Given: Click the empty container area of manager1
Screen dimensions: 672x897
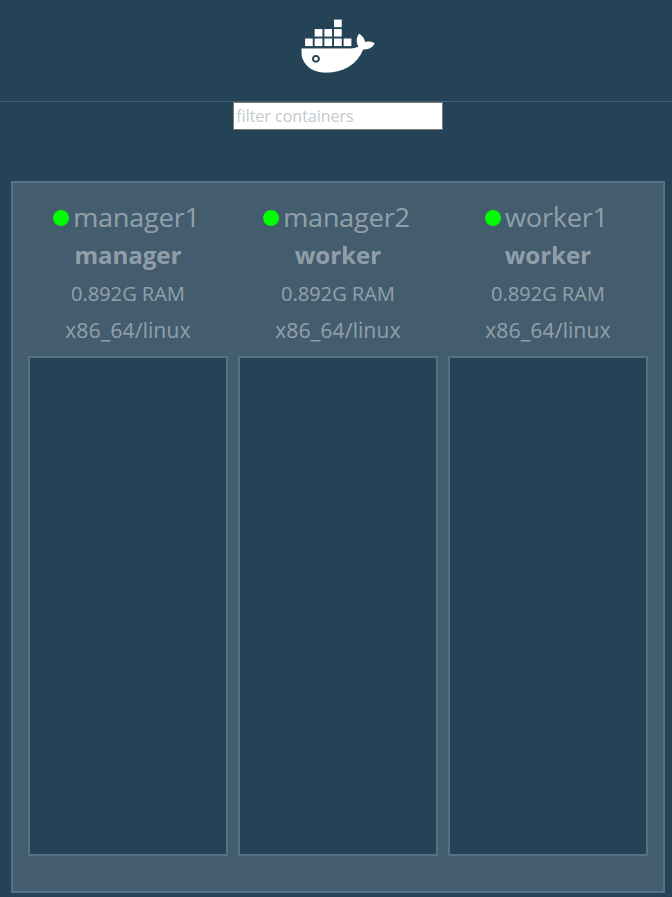Looking at the screenshot, I should [x=128, y=605].
